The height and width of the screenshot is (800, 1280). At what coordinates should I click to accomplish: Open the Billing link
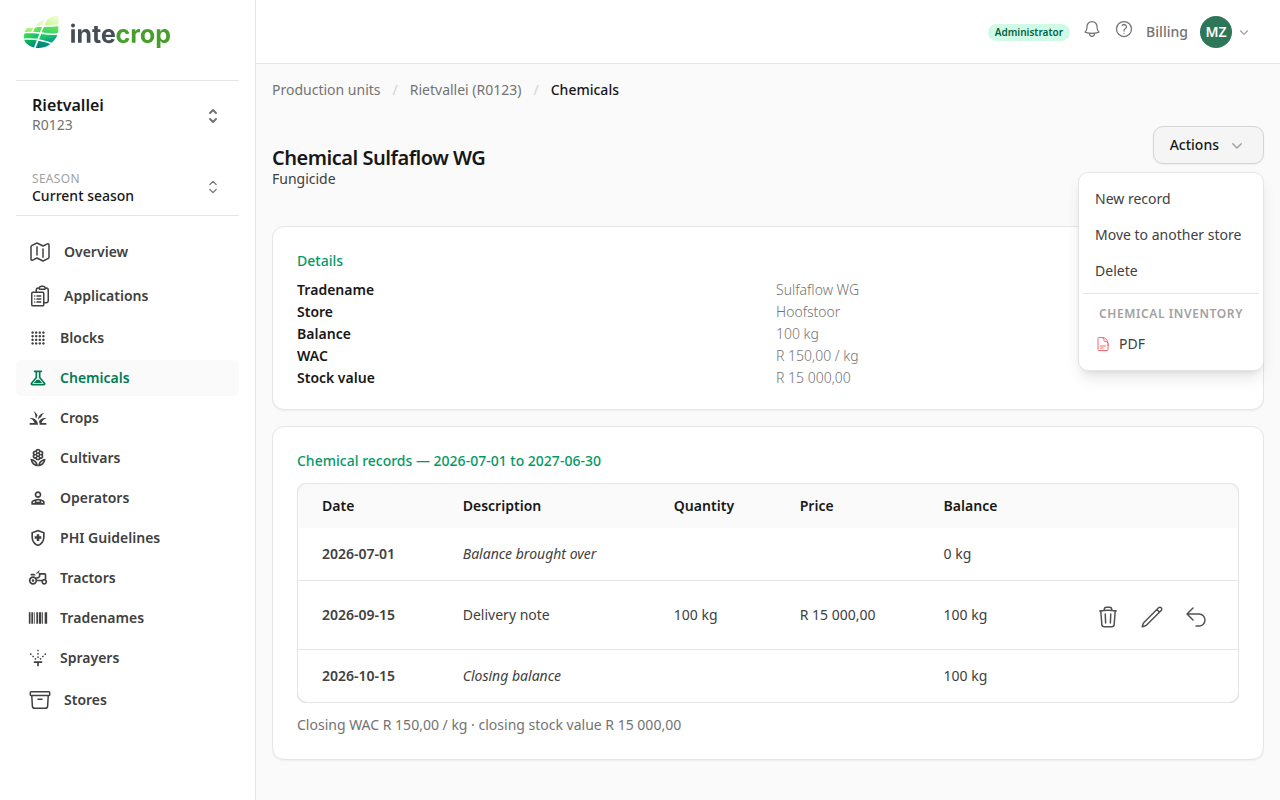1166,32
